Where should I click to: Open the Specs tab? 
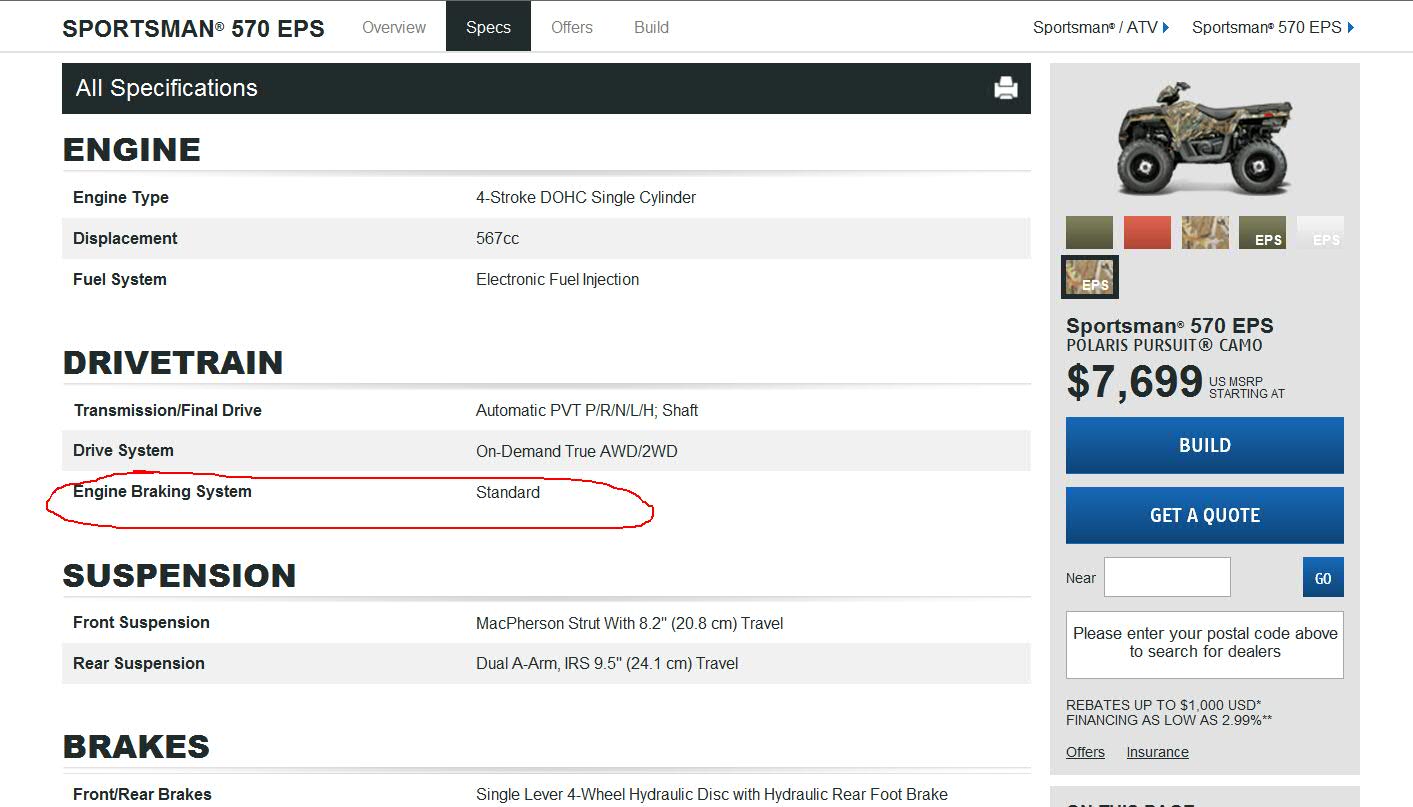(488, 27)
